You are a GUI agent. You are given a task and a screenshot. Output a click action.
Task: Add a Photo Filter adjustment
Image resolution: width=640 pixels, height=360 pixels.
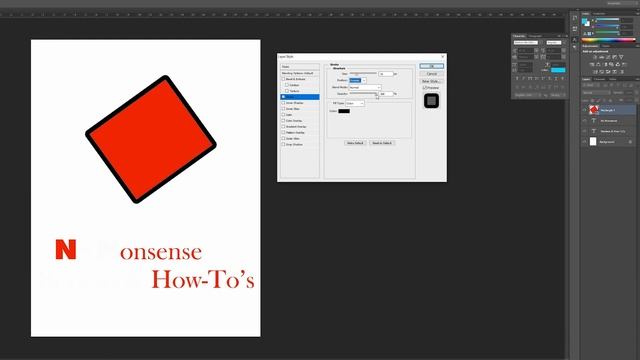click(611, 64)
